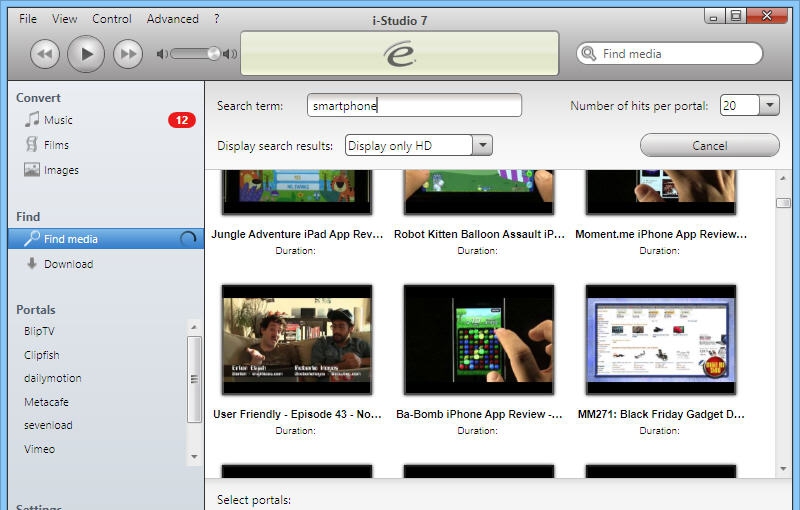The width and height of the screenshot is (800, 510).
Task: Click the Moment.me iPhone App Review title
Action: (x=661, y=234)
